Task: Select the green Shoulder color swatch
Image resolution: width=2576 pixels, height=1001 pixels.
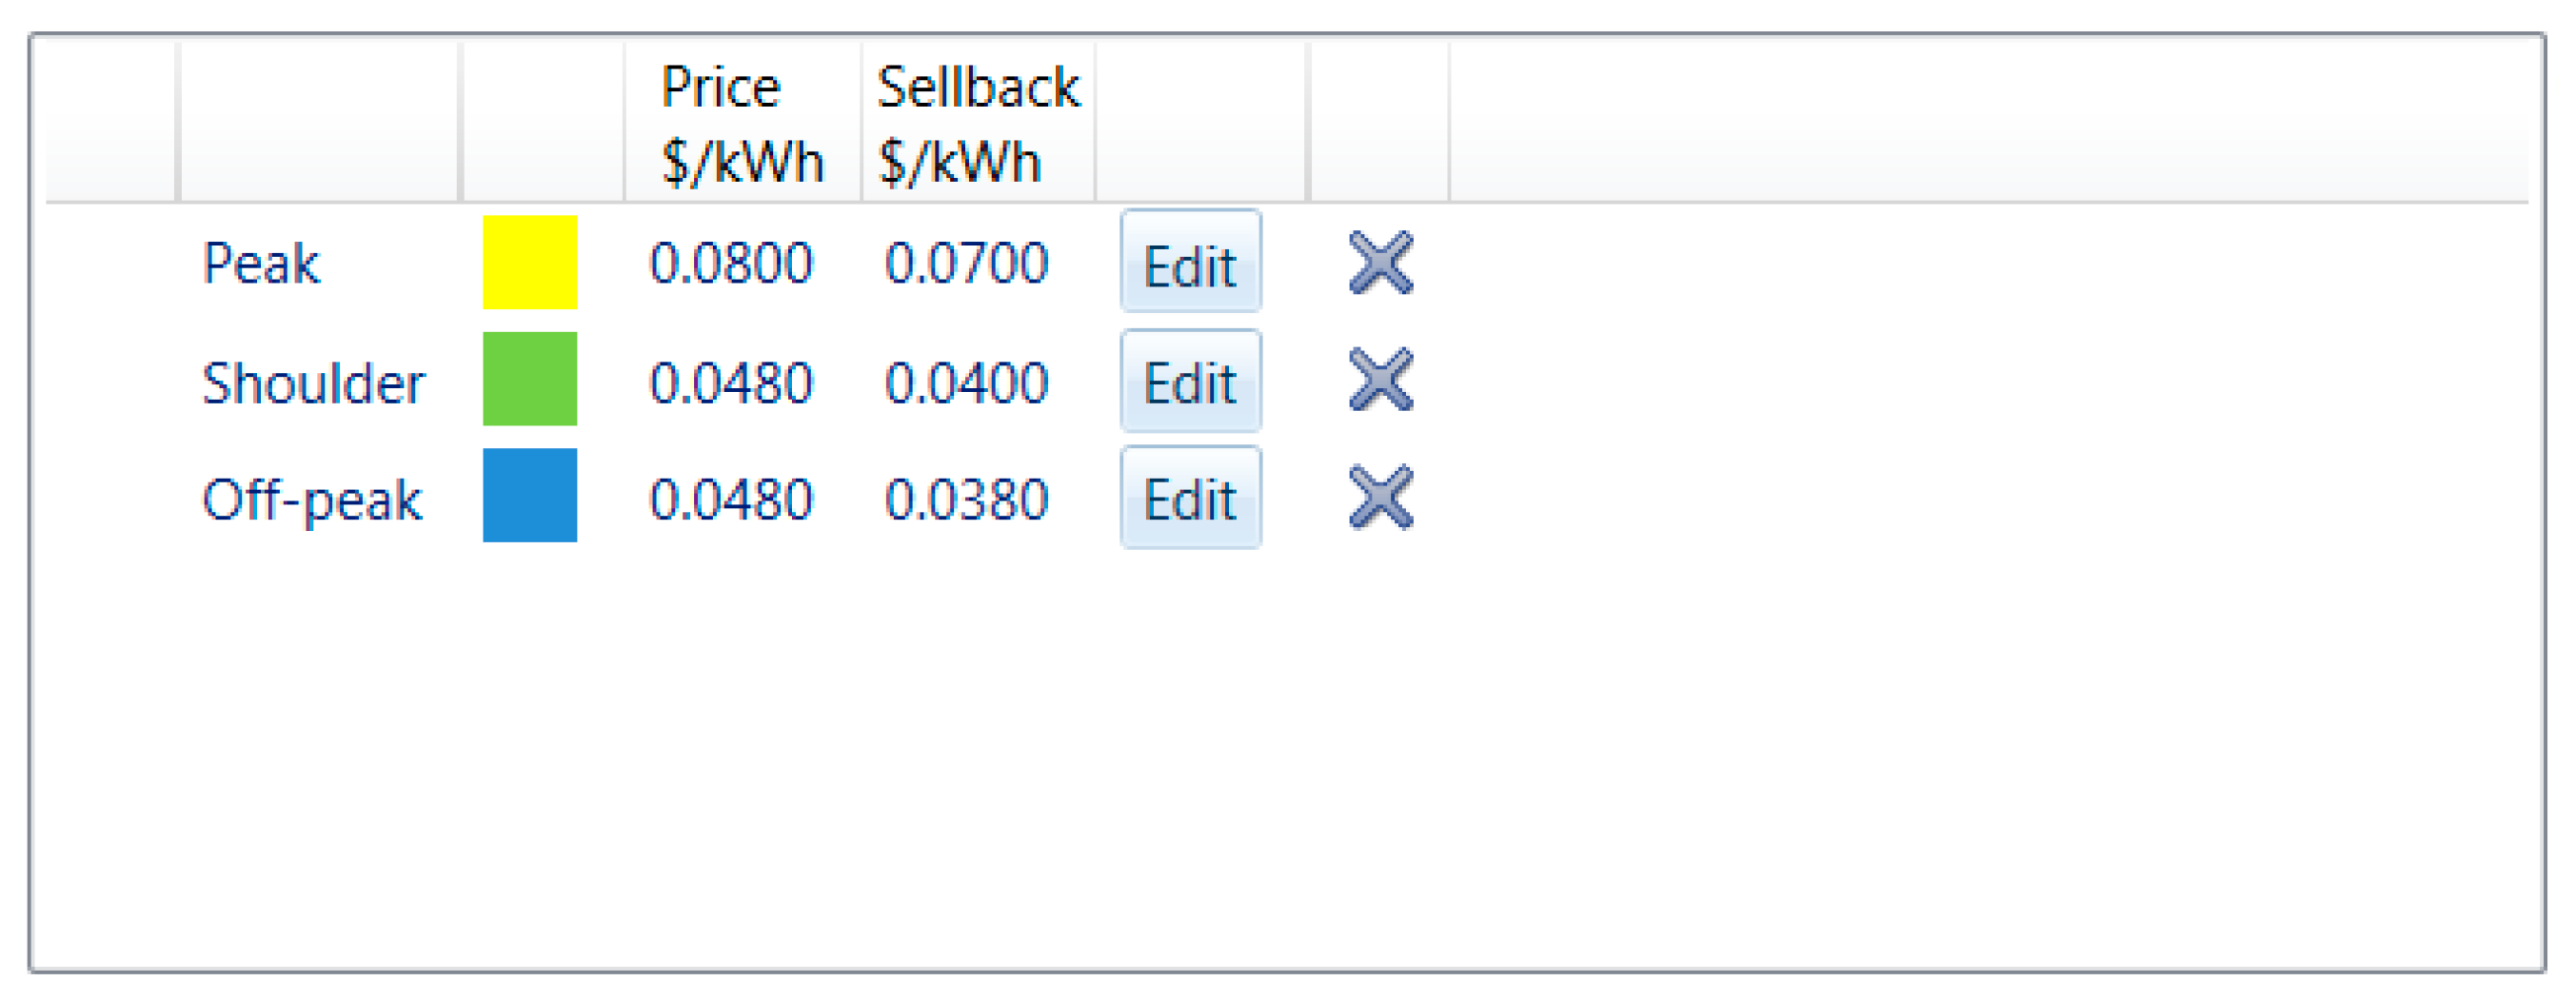Action: 529,380
